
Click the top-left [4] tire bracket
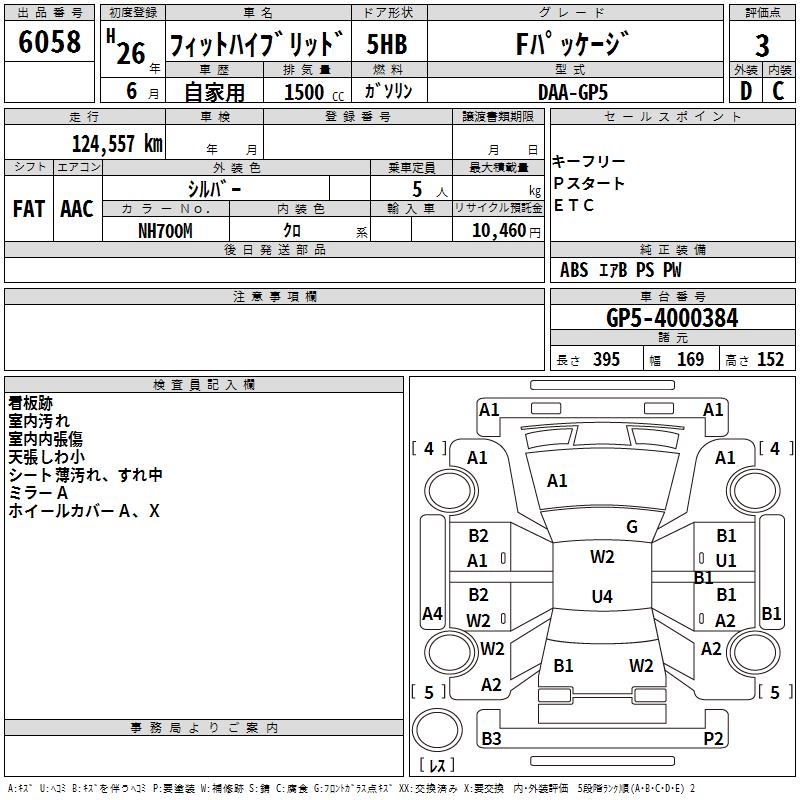coord(429,449)
